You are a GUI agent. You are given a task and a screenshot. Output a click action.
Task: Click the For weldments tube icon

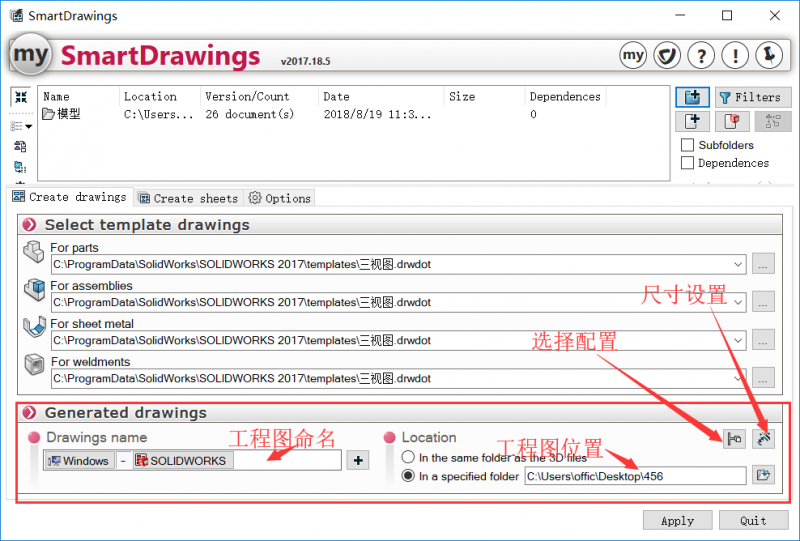[x=34, y=364]
